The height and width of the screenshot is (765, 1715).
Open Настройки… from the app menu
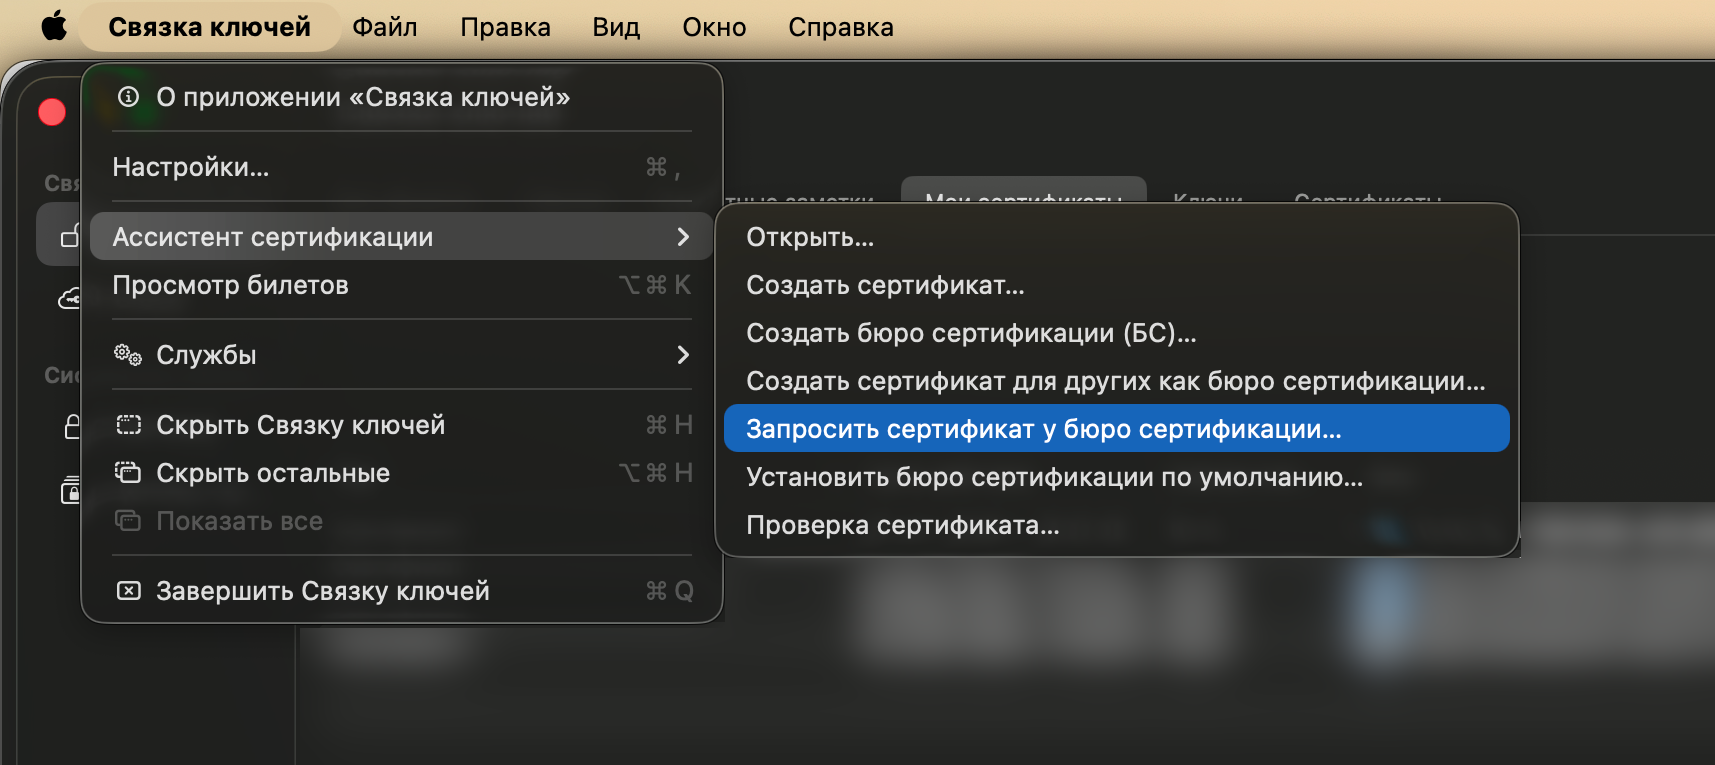pos(191,167)
